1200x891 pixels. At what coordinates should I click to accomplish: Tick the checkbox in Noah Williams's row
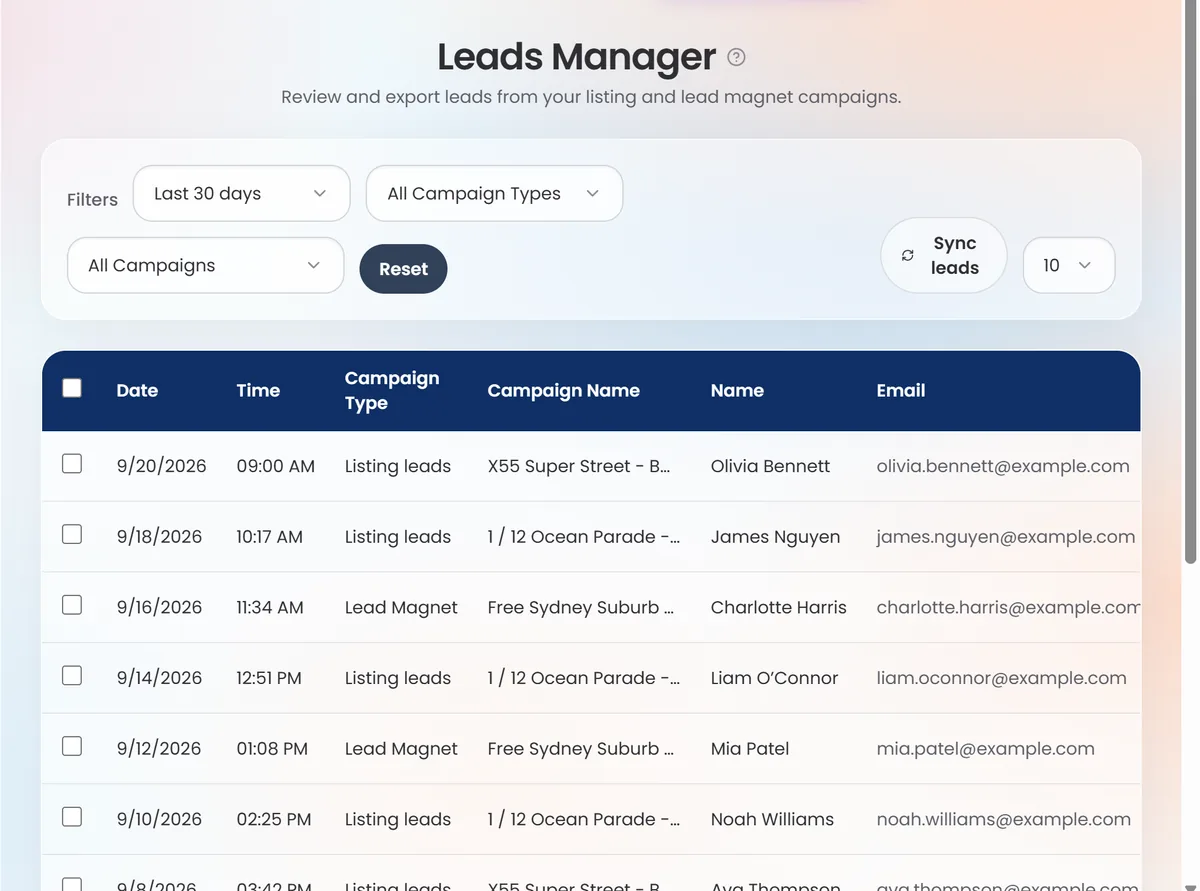72,817
